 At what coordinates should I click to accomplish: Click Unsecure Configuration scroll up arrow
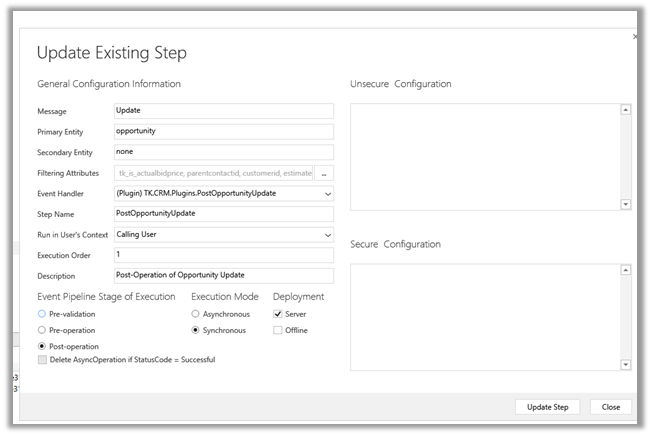pyautogui.click(x=625, y=110)
